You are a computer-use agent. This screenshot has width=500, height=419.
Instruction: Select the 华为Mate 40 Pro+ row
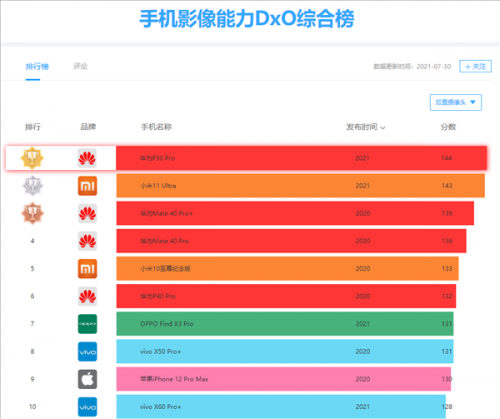(x=295, y=213)
